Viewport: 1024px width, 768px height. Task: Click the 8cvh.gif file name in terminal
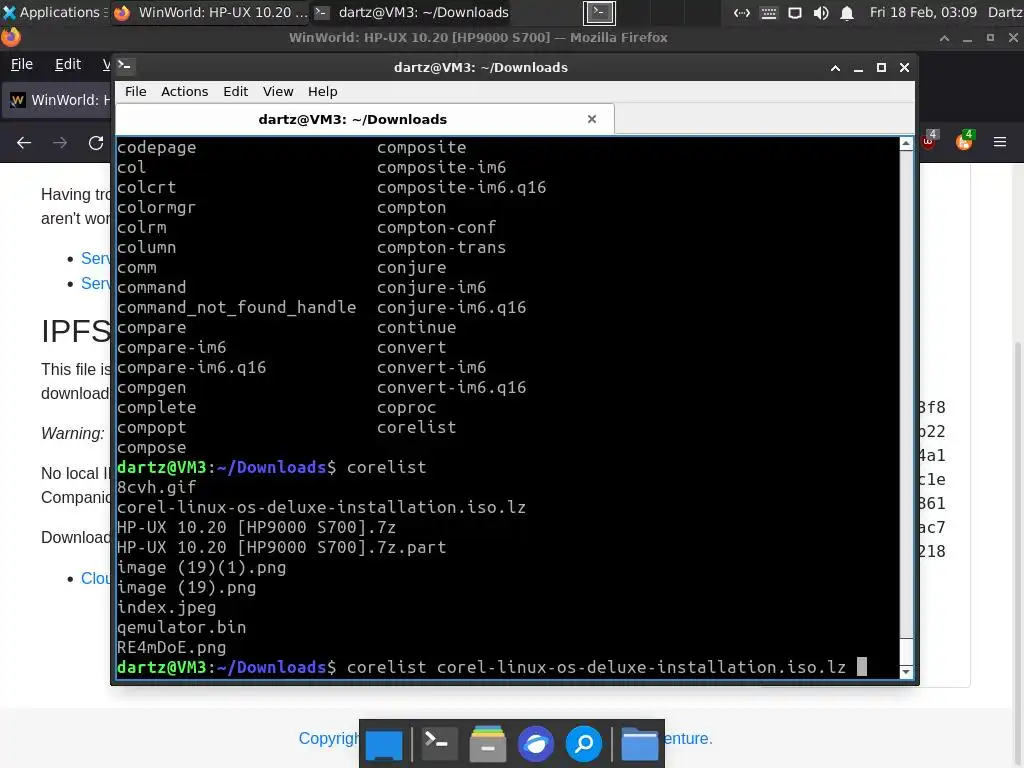[x=156, y=487]
